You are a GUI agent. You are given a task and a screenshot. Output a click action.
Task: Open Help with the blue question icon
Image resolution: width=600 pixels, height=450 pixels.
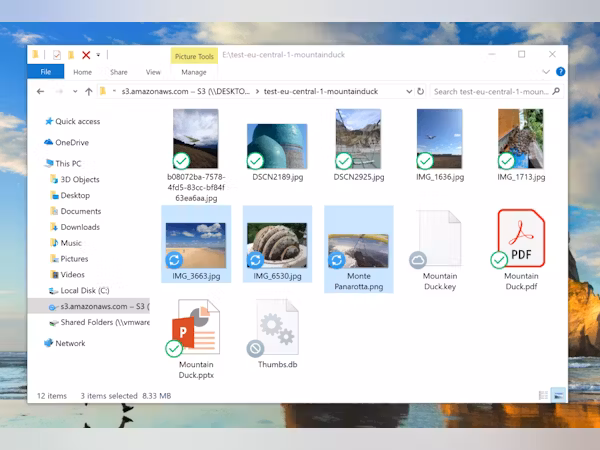click(x=561, y=72)
